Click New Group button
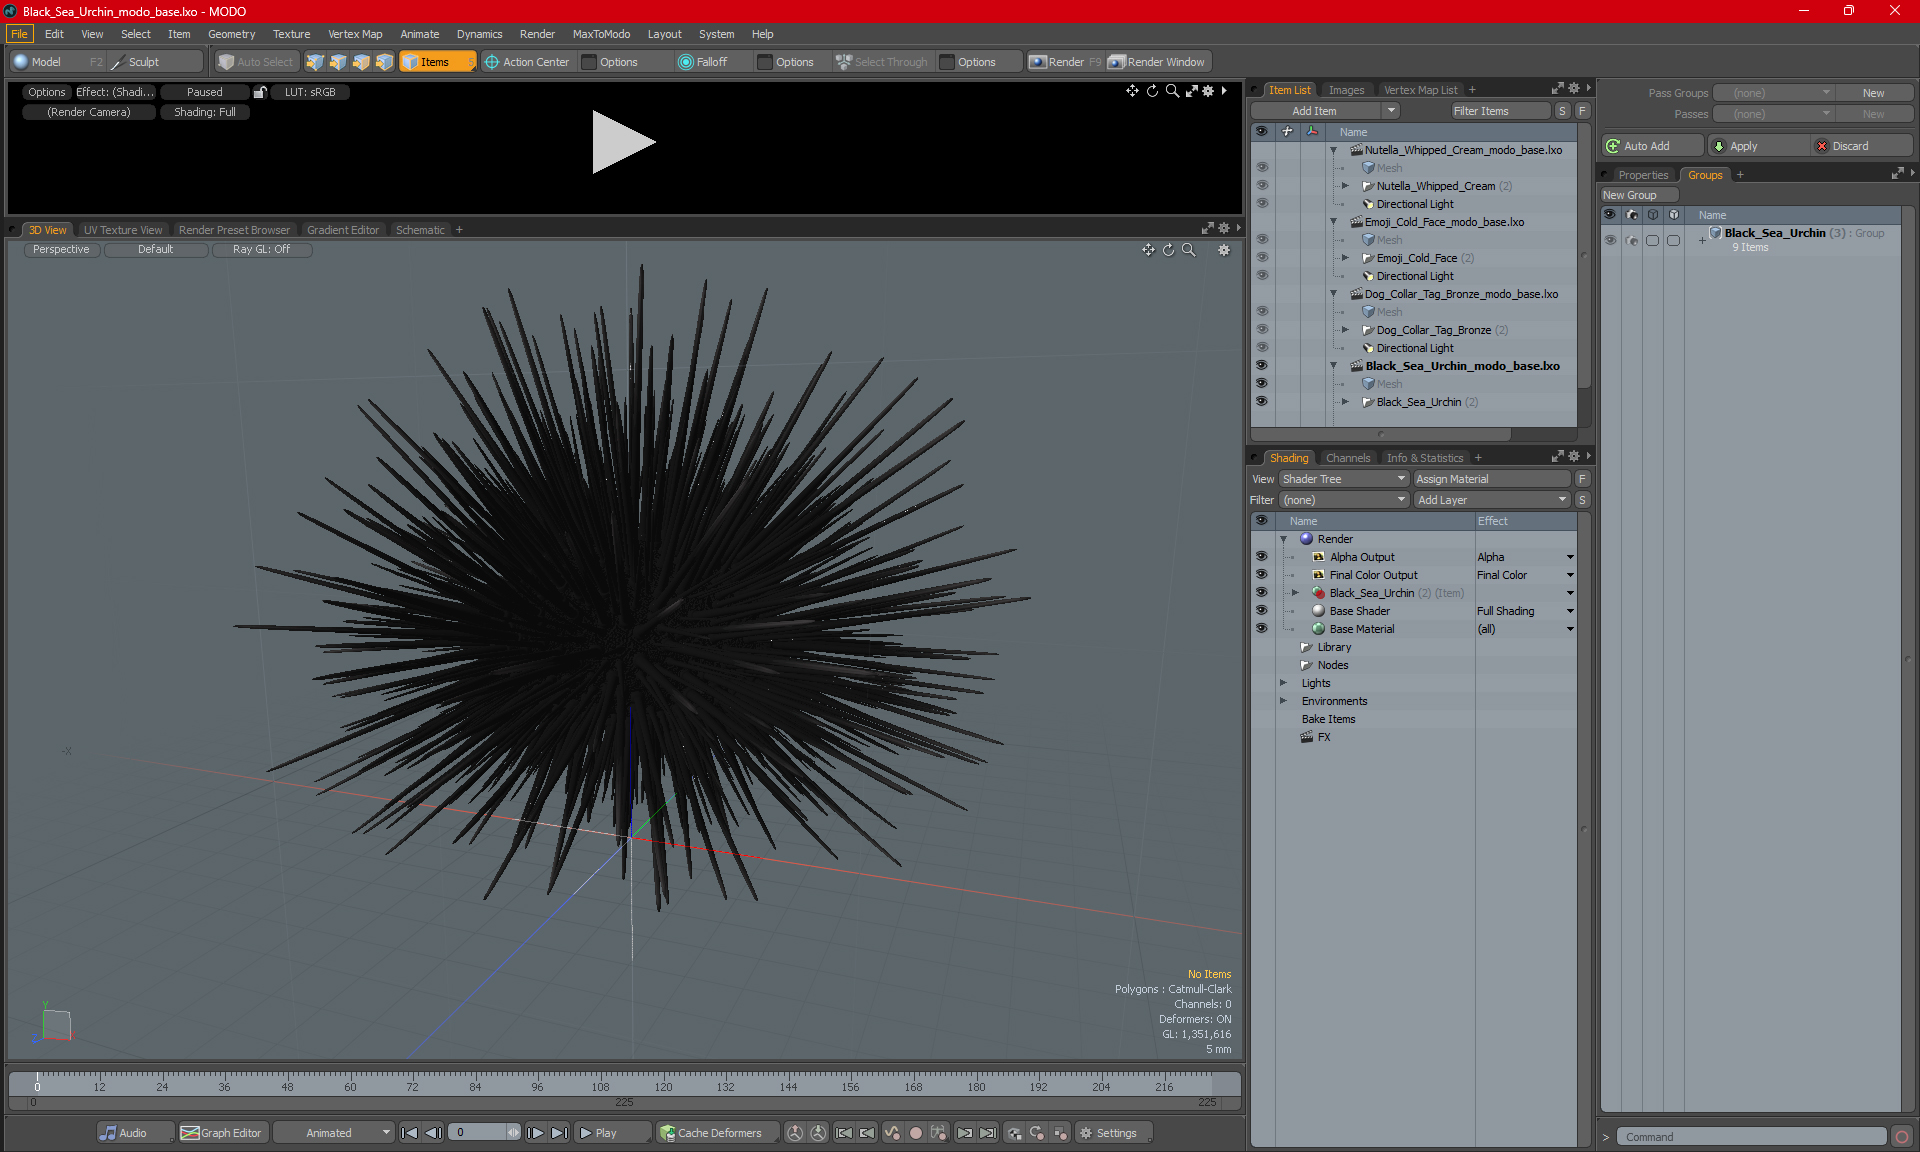Viewport: 1920px width, 1152px height. 1637,195
